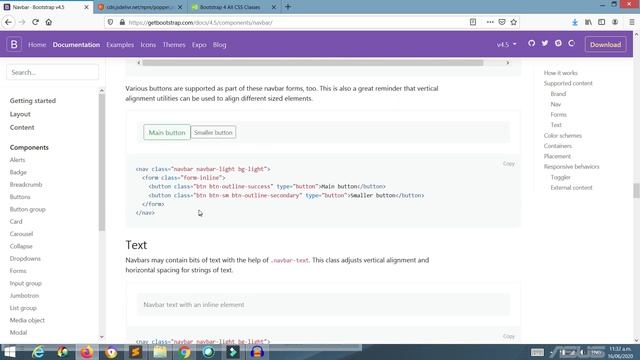Collapse Components sidebar section
Screen dimensions: 640x360
(29, 147)
